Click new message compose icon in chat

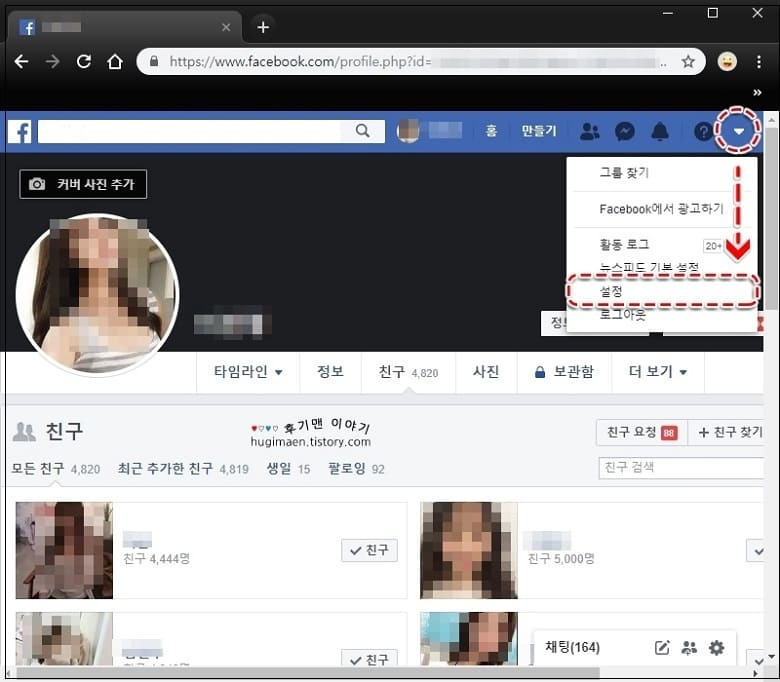tap(662, 648)
